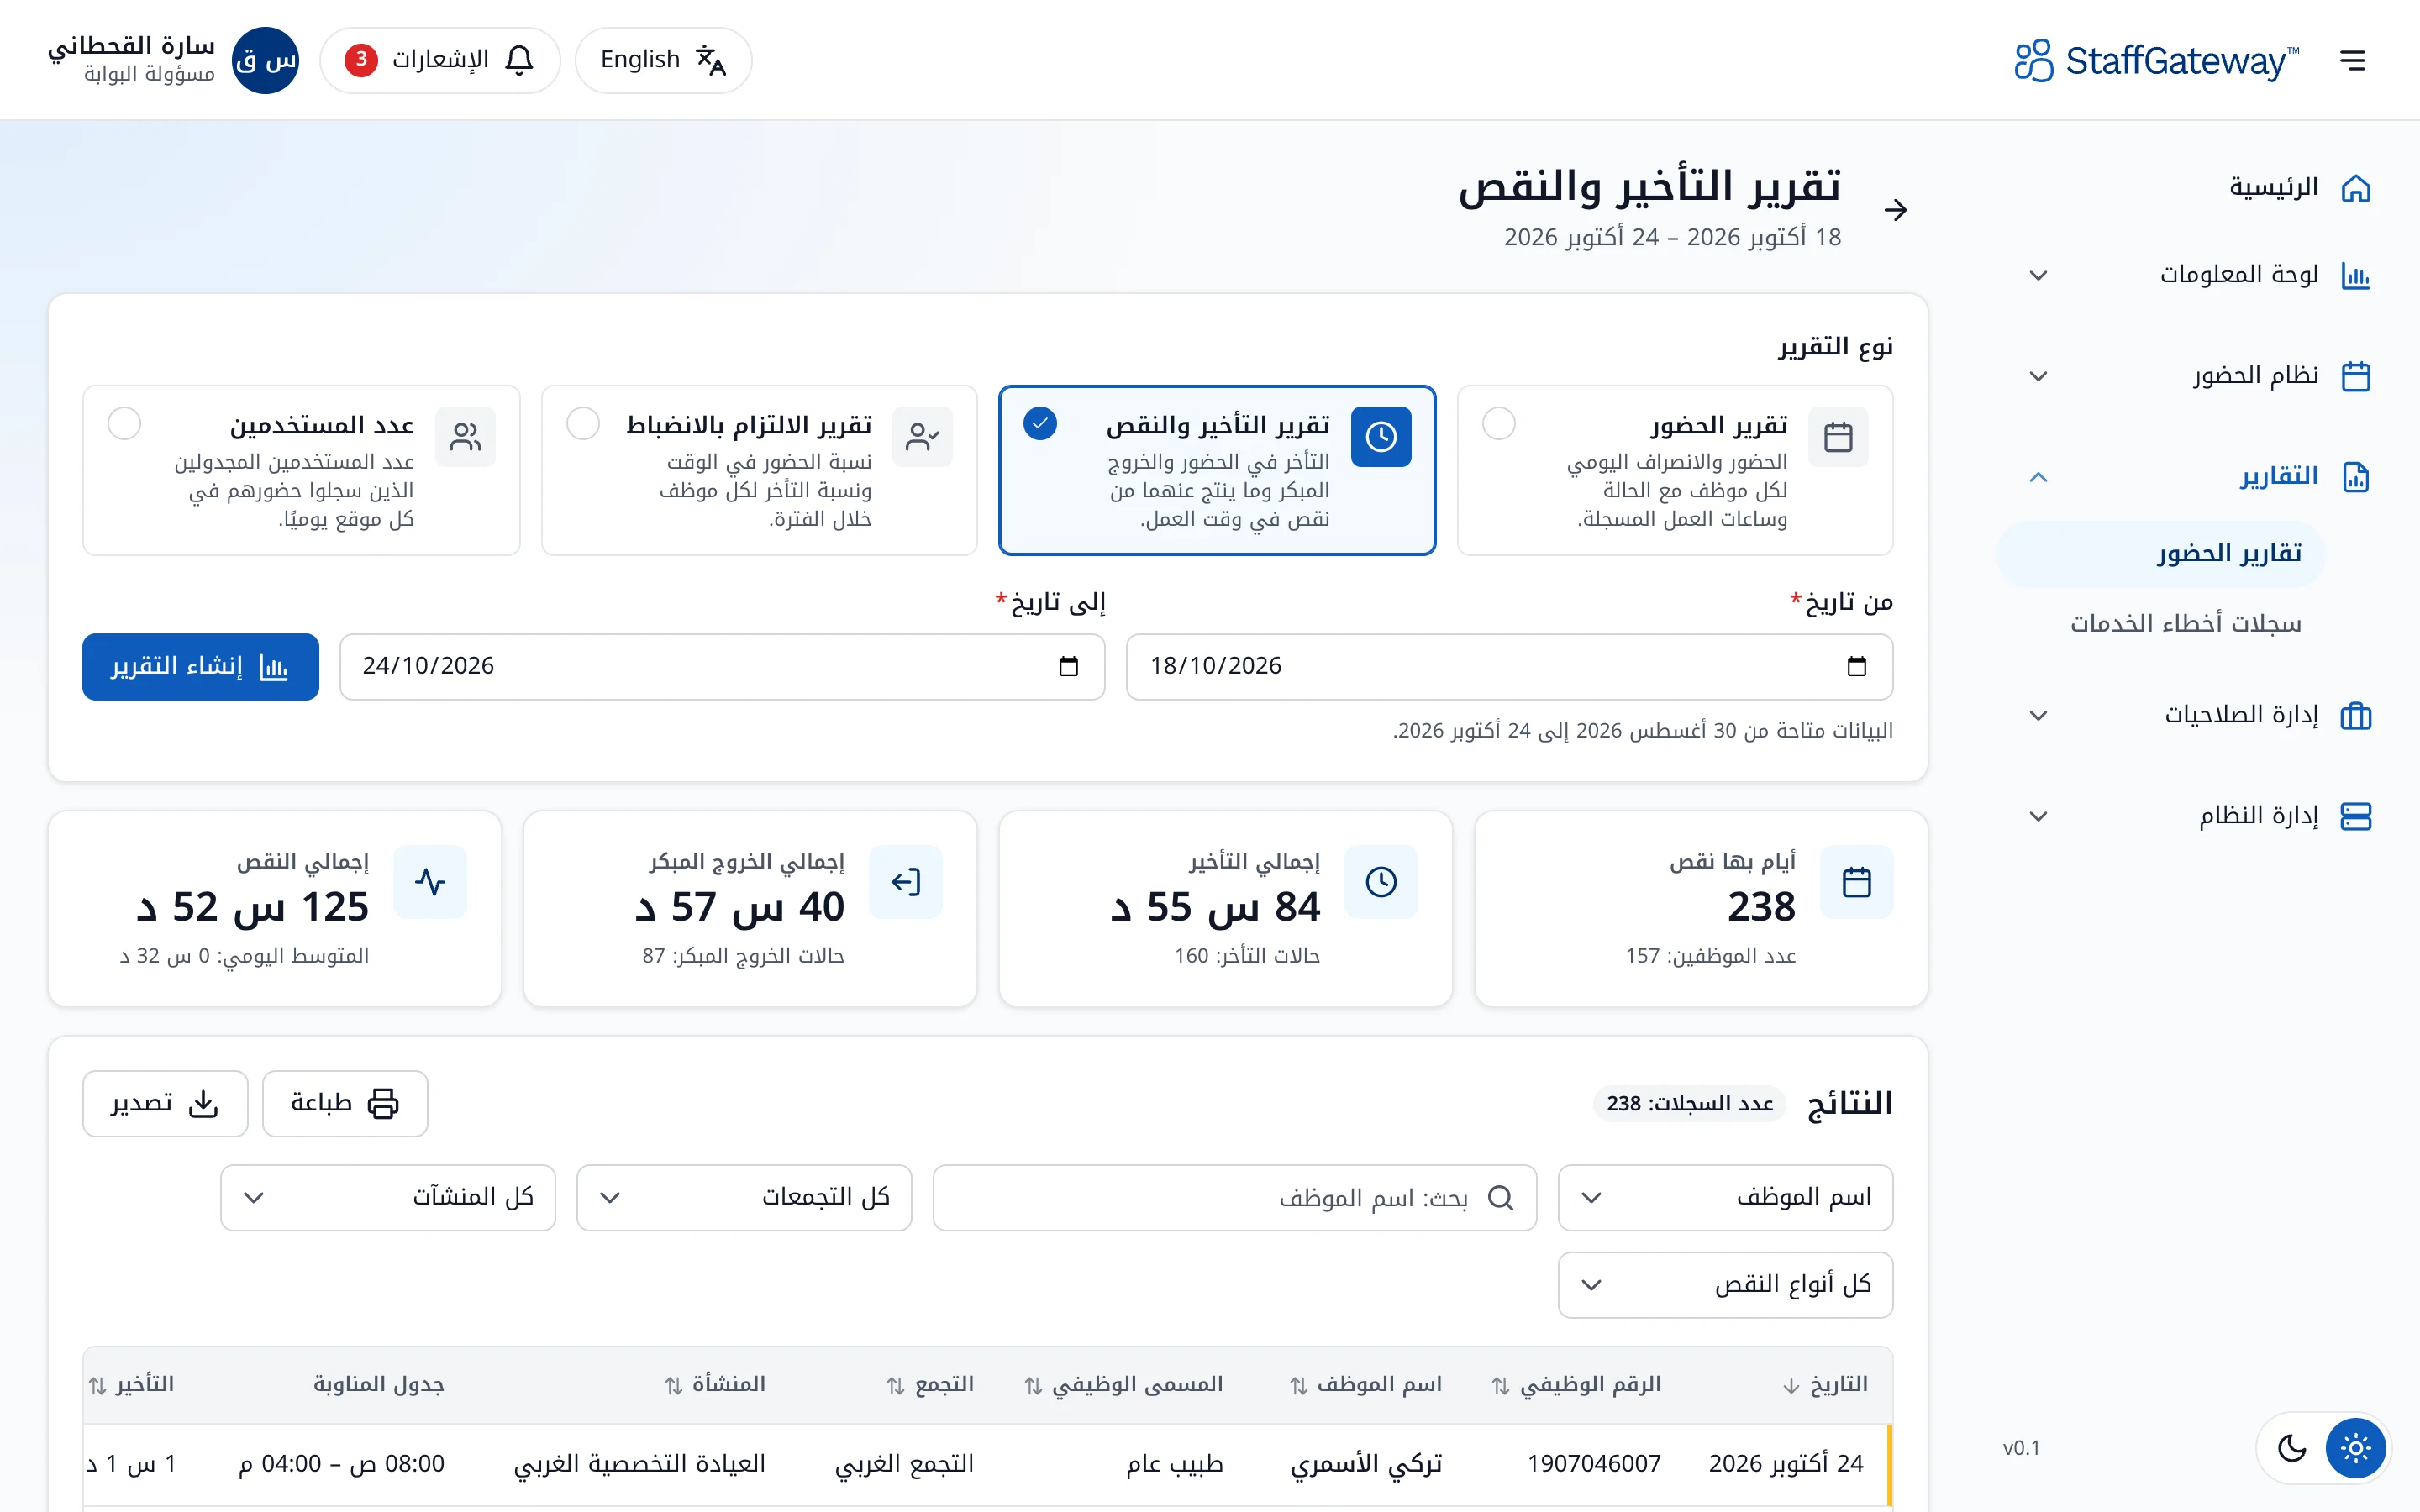Viewport: 2420px width, 1512px height.
Task: Click the home icon for الرئيسية
Action: 2356,188
